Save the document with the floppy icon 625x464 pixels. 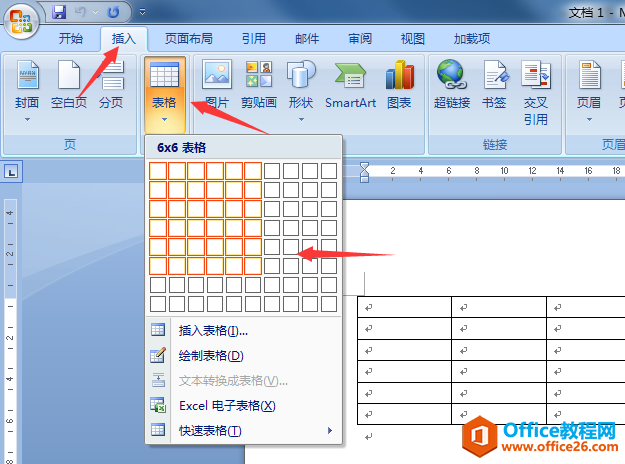59,12
